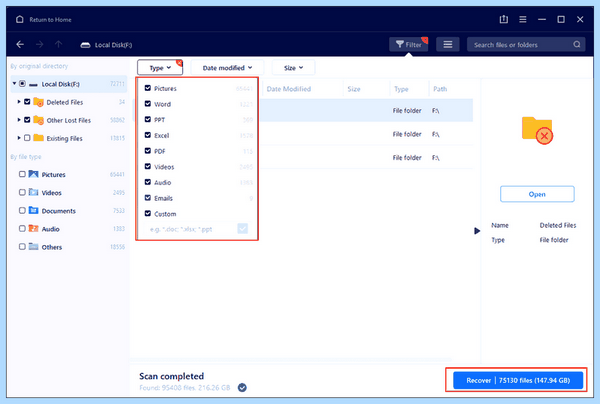Click the Existing Files folder icon
Image resolution: width=600 pixels, height=404 pixels.
(x=38, y=138)
